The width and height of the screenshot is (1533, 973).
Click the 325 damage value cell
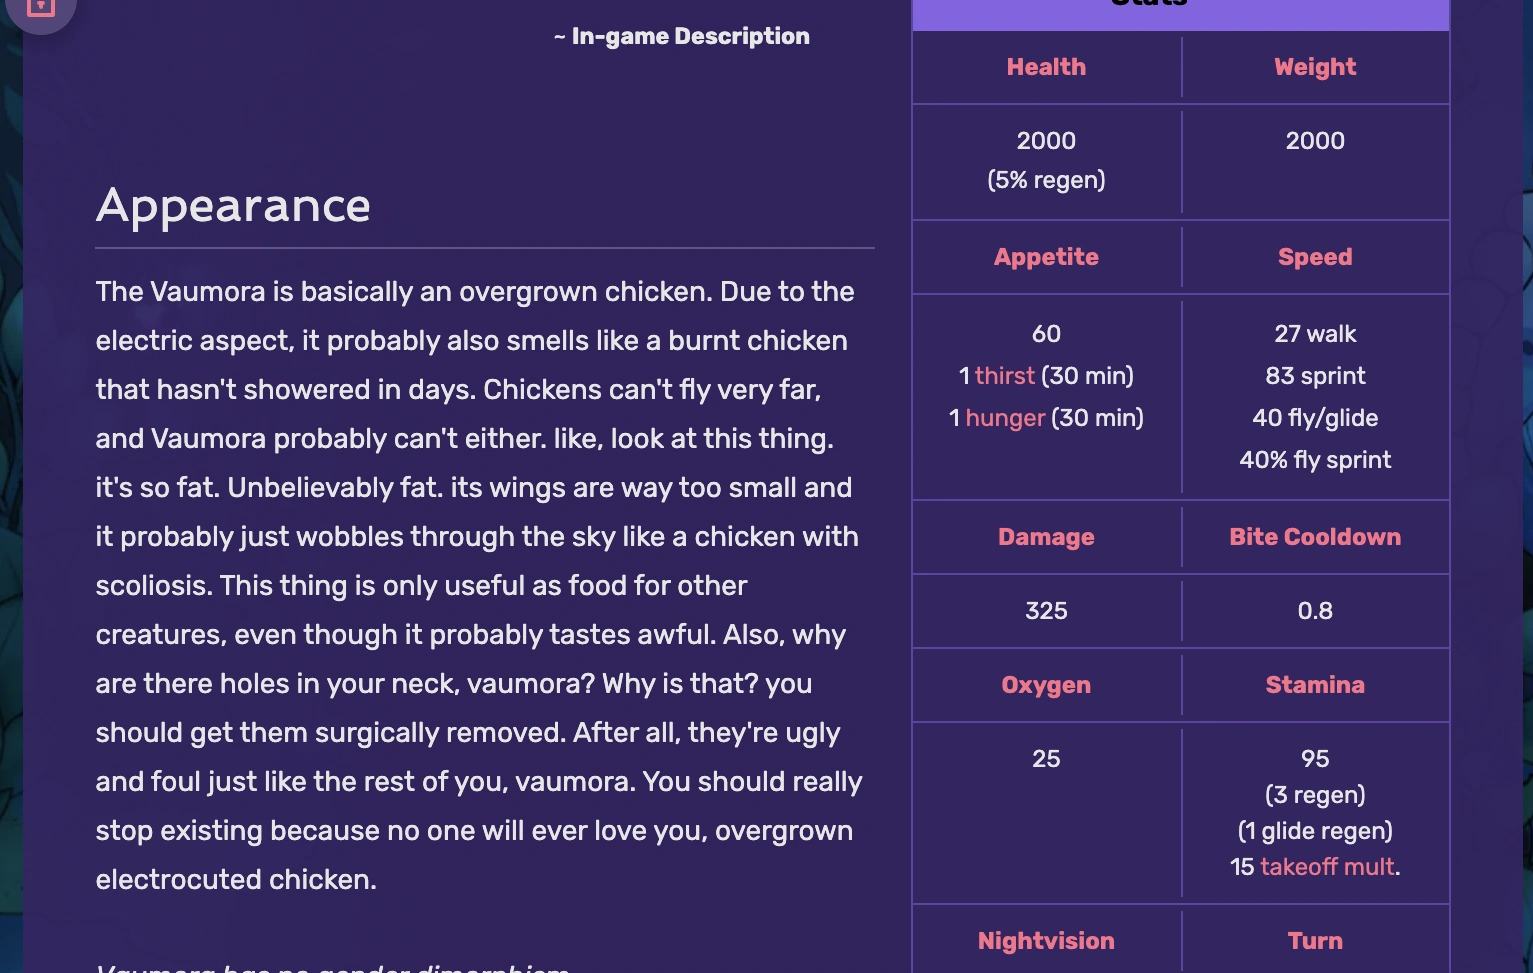coord(1046,611)
